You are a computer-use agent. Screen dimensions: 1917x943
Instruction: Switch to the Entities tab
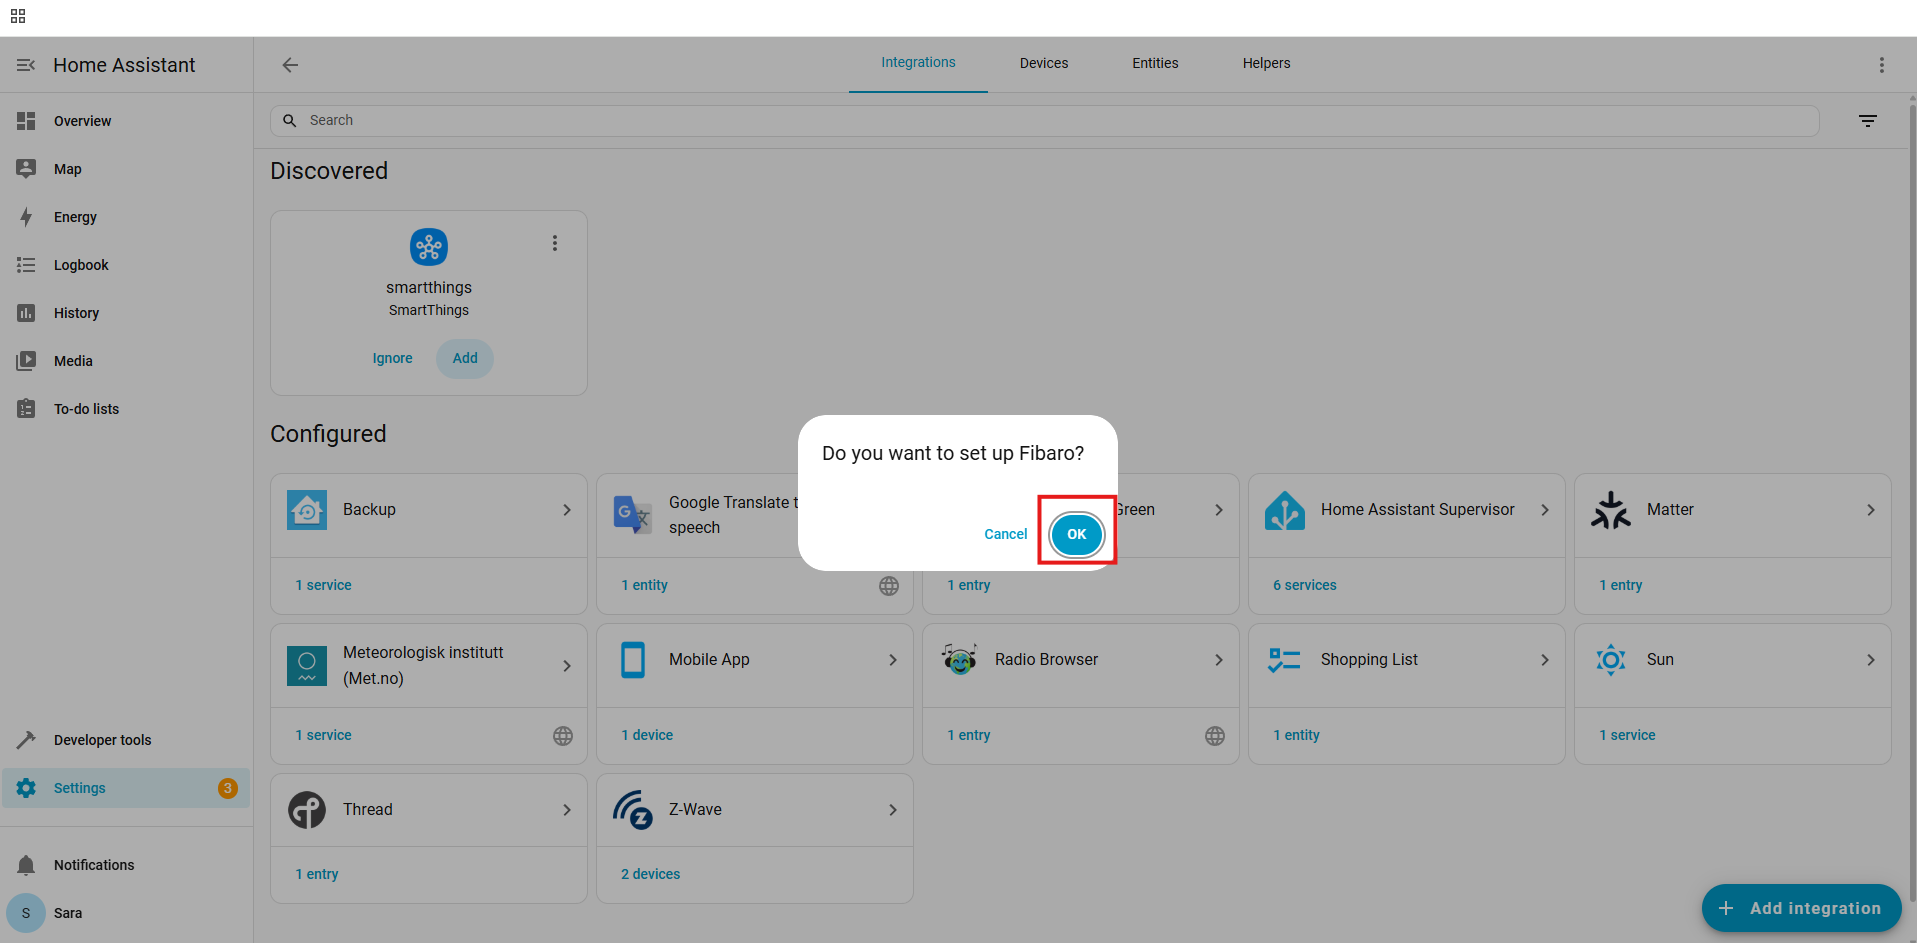pyautogui.click(x=1155, y=63)
